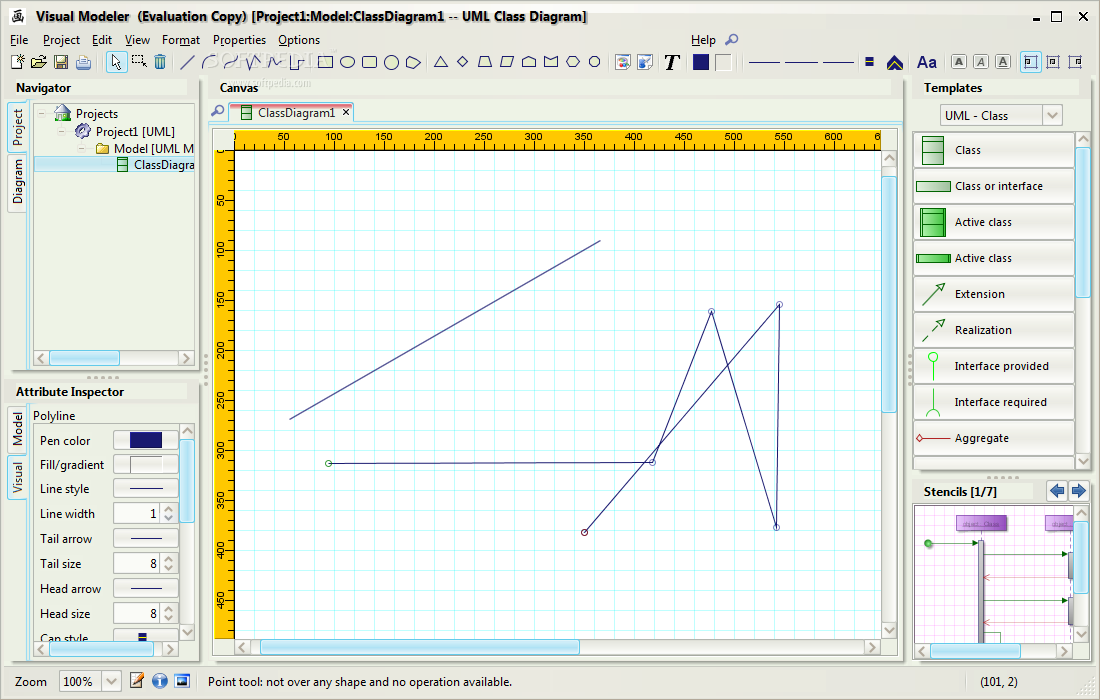Create a new document from toolbar
The height and width of the screenshot is (700, 1100).
tap(18, 62)
